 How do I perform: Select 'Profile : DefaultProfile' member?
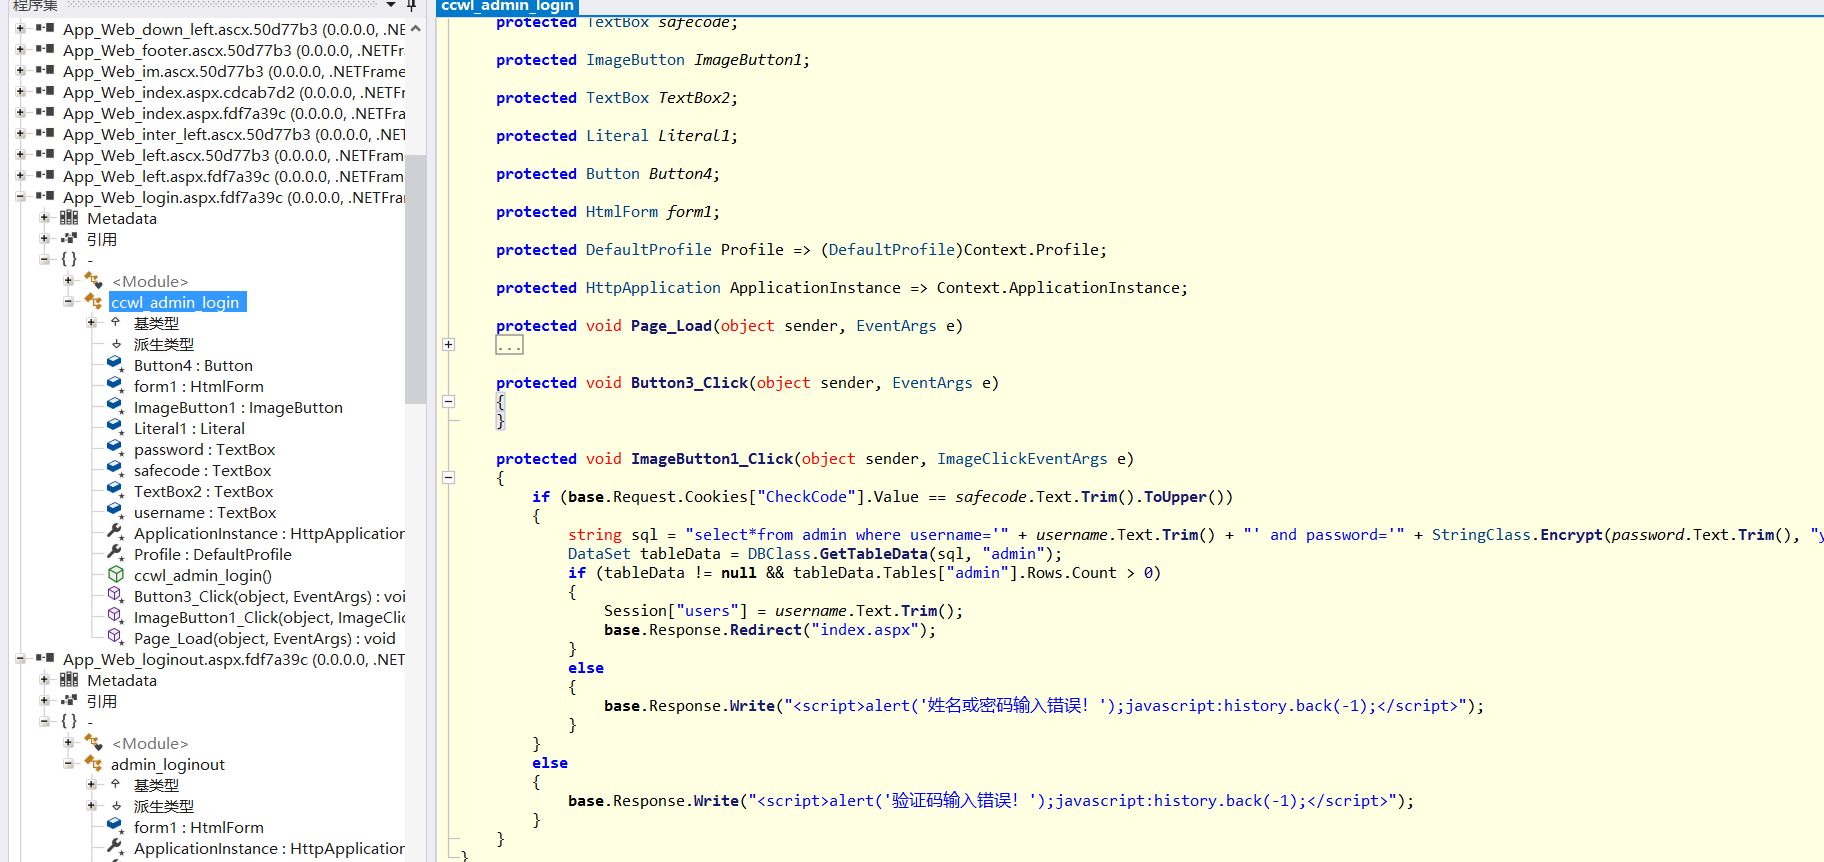click(212, 554)
